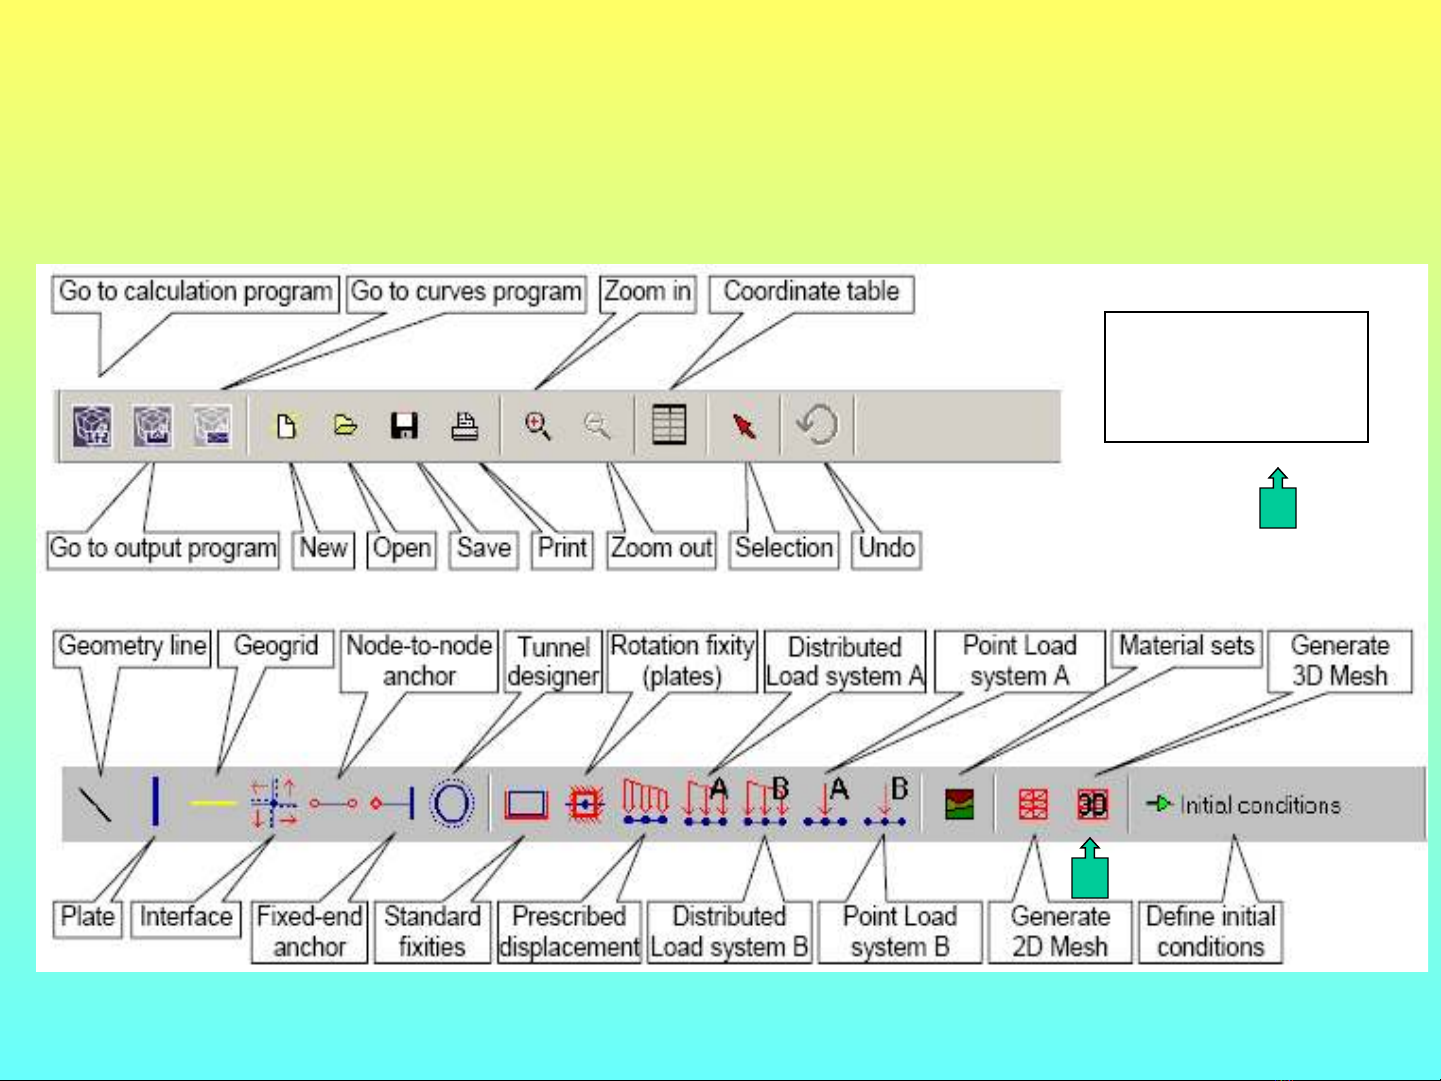Zoom in with the magnifier plus icon

tap(538, 426)
